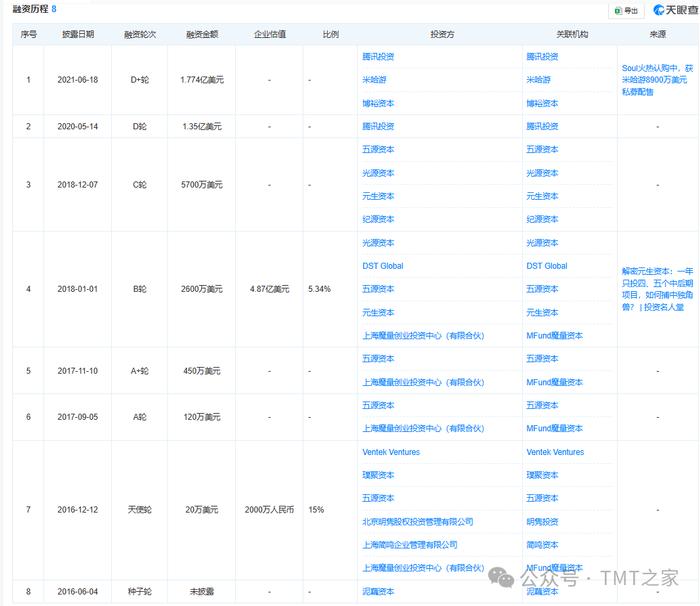
Task: Click the 天眼查 logo
Action: point(675,10)
